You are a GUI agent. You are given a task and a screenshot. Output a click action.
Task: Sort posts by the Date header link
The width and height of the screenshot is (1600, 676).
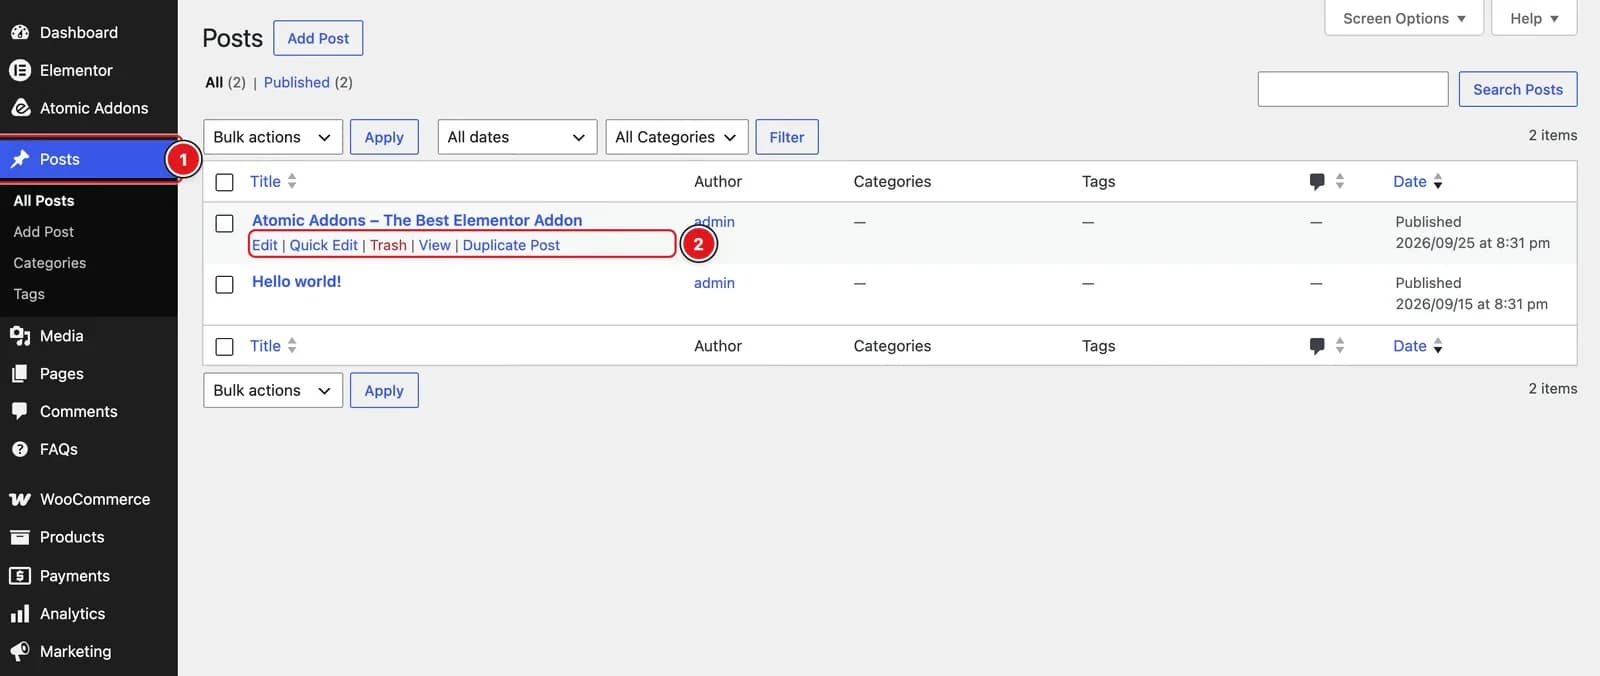tap(1410, 181)
